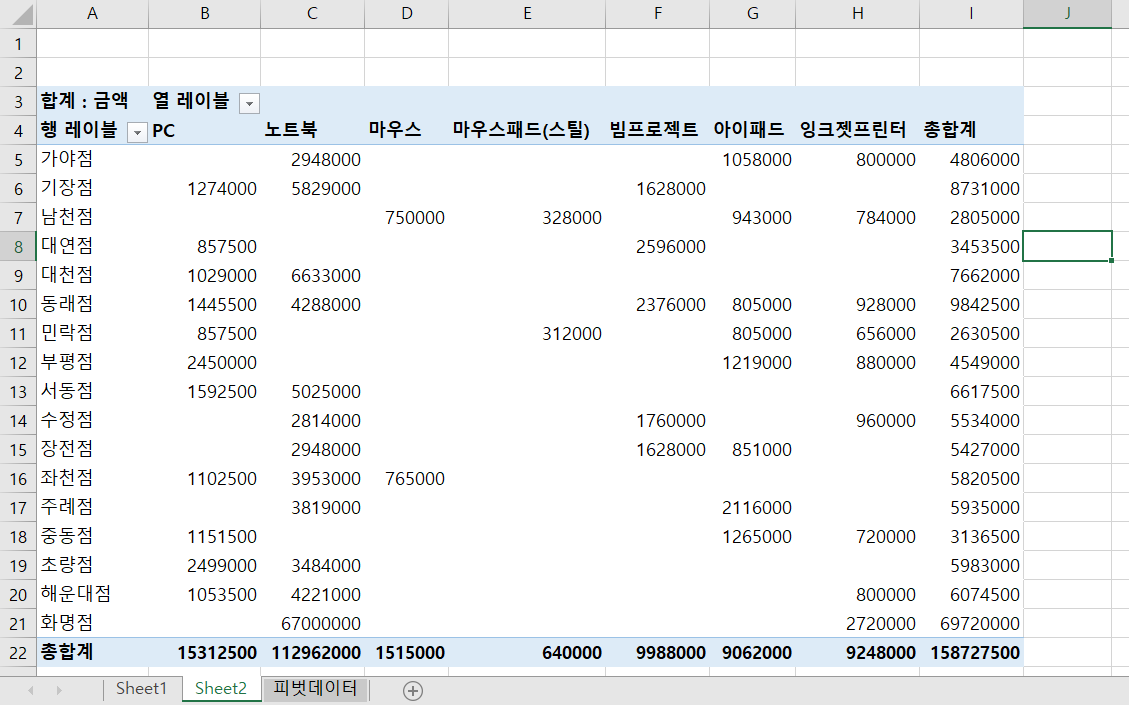Select the 남천점 row label
This screenshot has height=705, width=1129.
pyautogui.click(x=92, y=217)
